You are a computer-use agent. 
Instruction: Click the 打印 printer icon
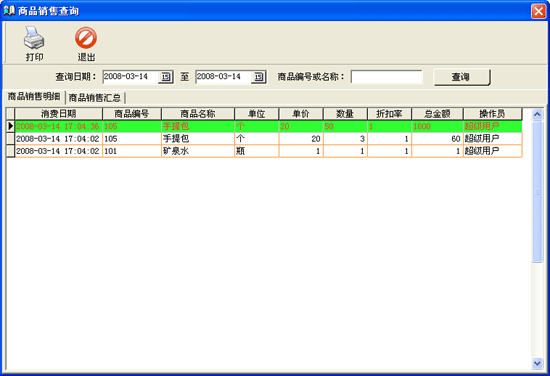coord(34,38)
